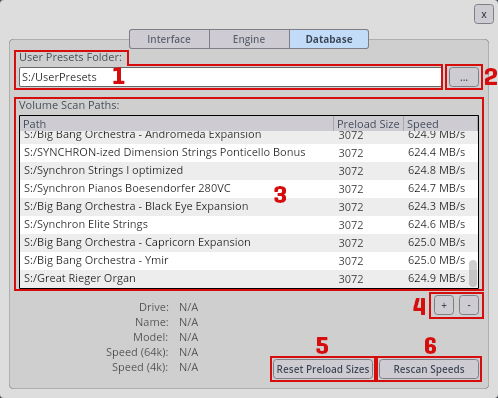Switch to the Interface tab
The width and height of the screenshot is (498, 398).
(x=169, y=39)
